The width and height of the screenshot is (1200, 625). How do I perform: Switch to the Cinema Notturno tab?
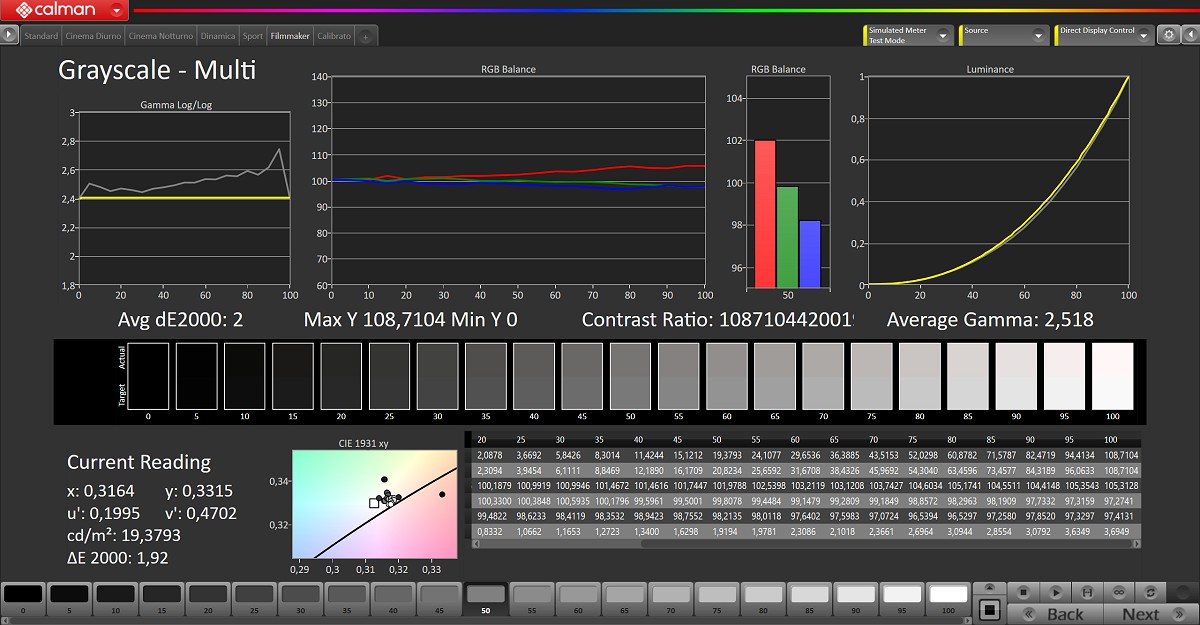[161, 36]
